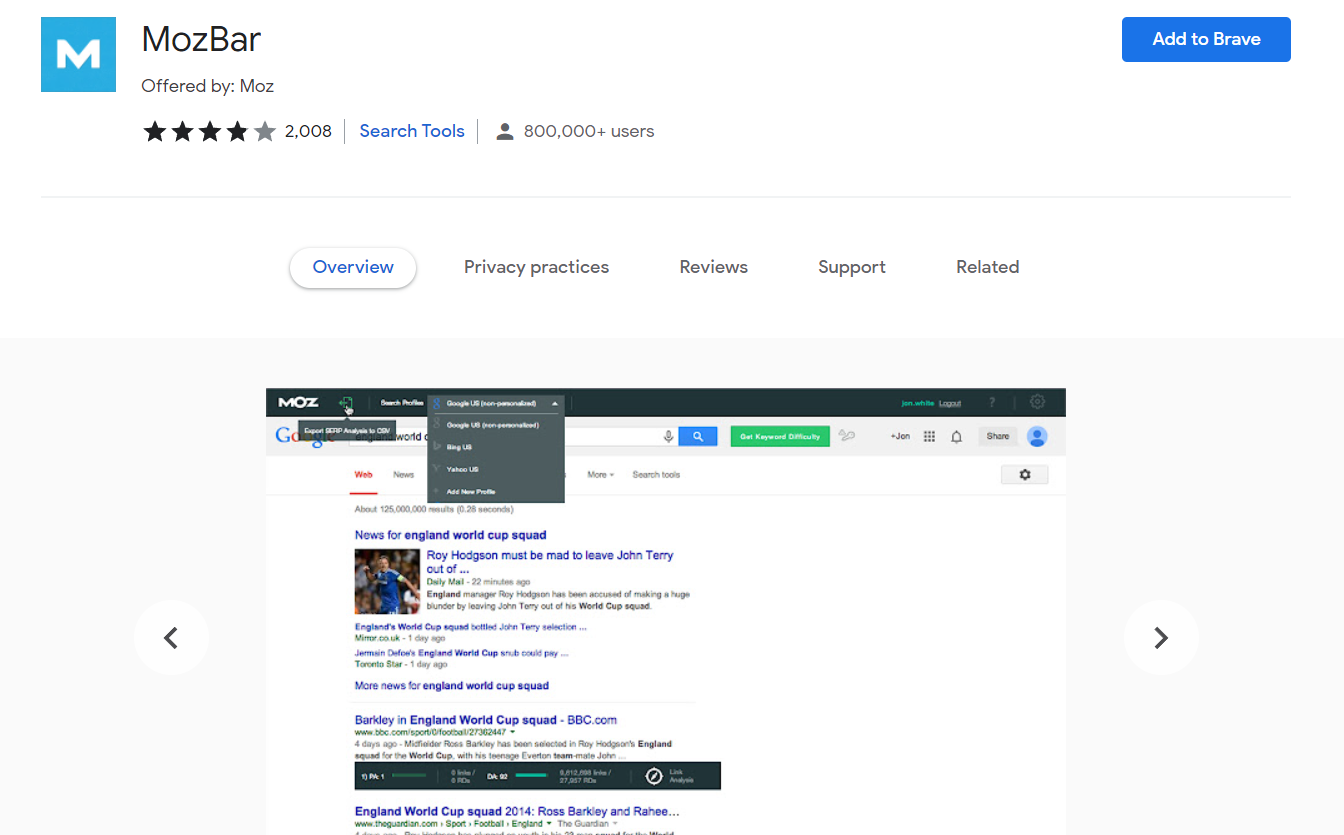This screenshot has width=1344, height=835.
Task: View the Related tab
Action: pos(987,267)
